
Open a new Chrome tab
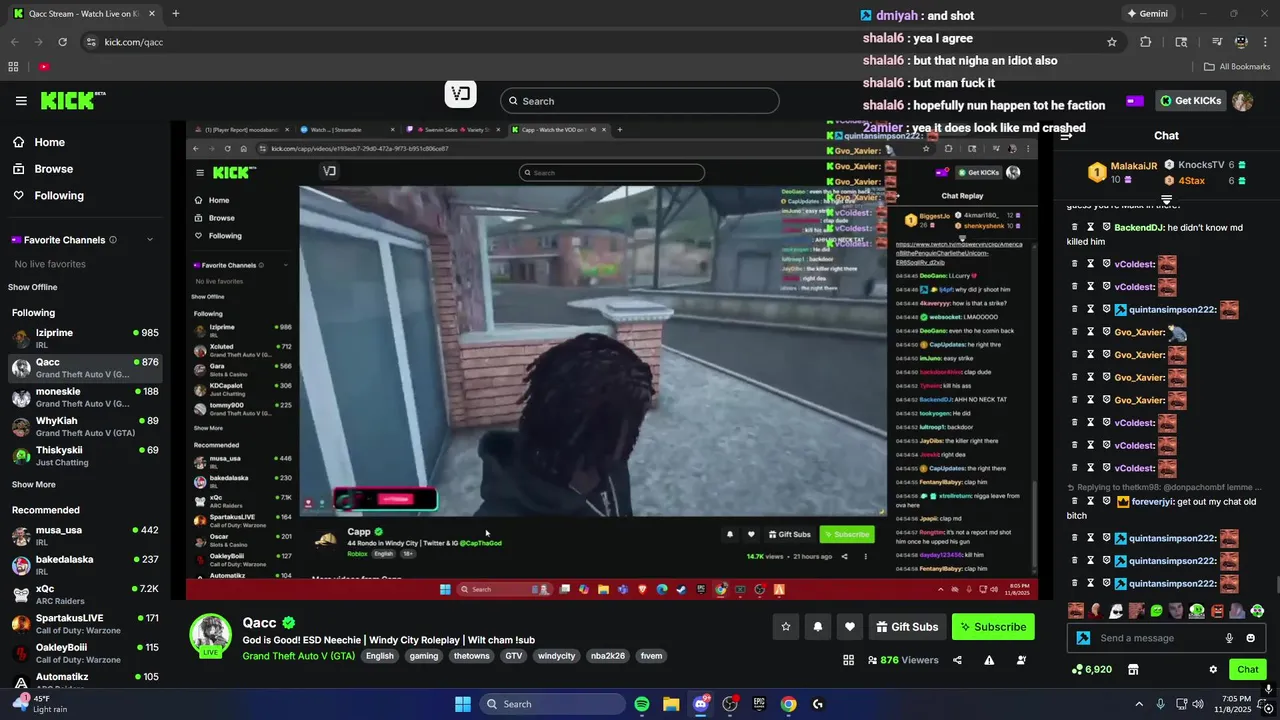[176, 14]
